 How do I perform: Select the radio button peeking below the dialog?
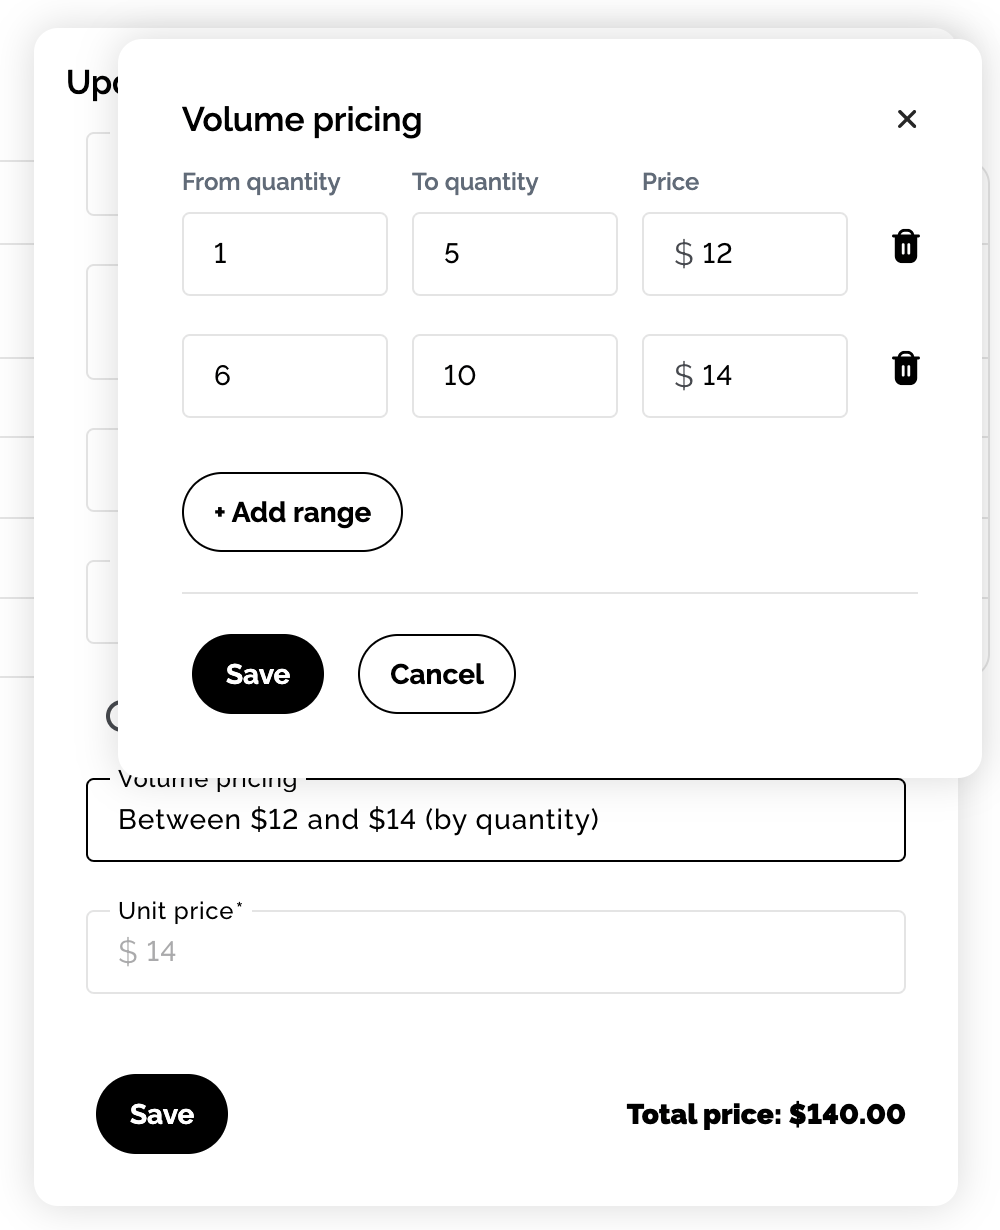[113, 715]
